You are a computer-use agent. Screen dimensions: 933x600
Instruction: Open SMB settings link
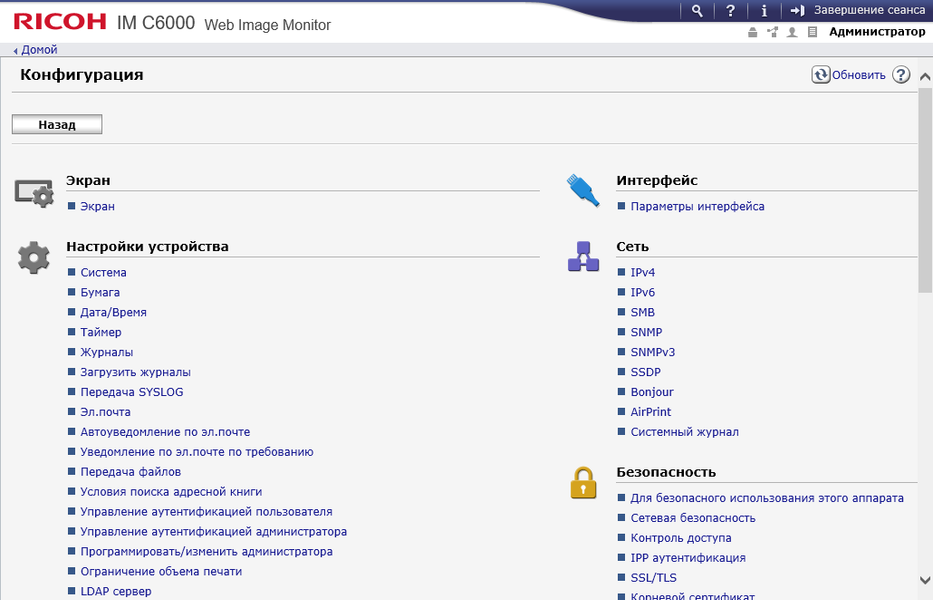tap(643, 312)
